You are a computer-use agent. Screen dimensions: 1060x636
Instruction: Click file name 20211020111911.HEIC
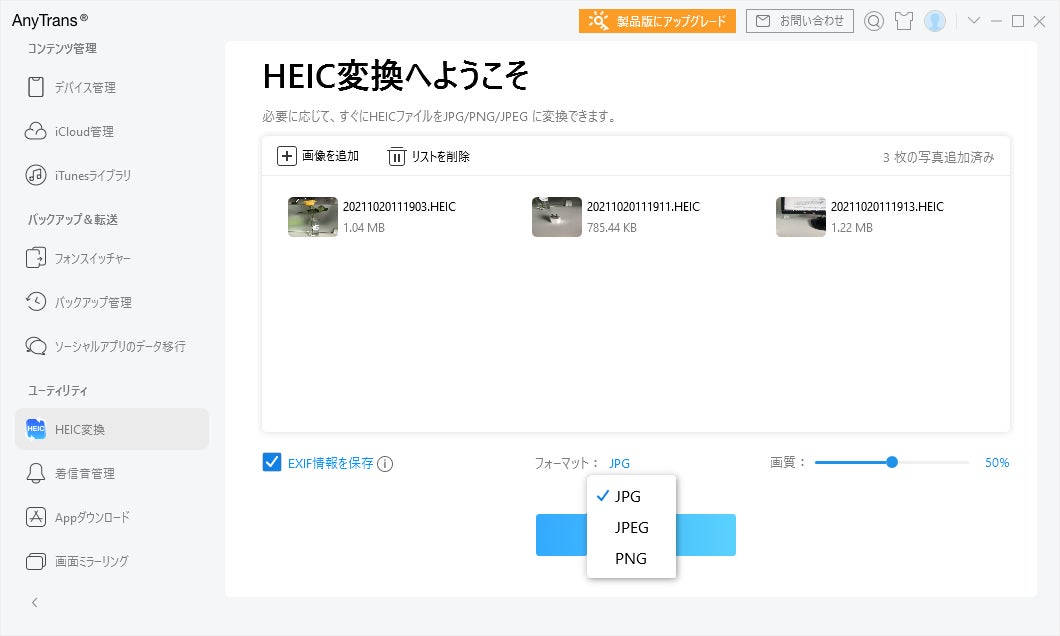click(644, 207)
